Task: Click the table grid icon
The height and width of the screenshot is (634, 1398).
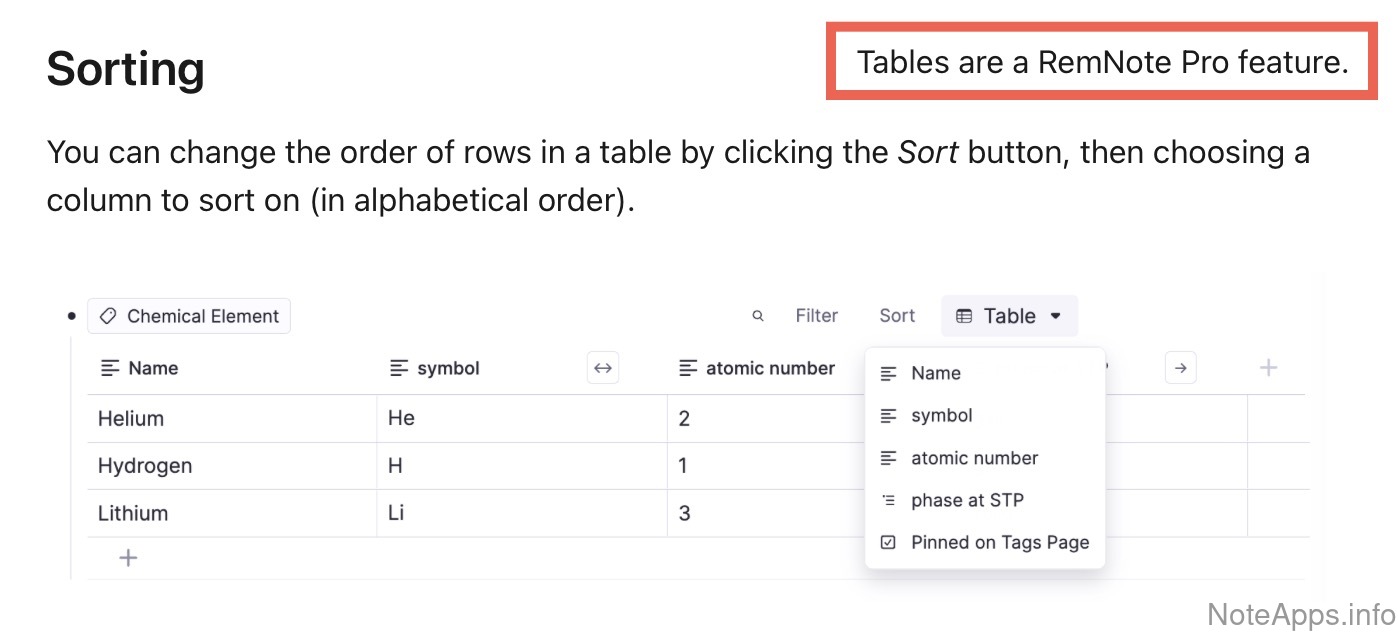Action: 964,316
